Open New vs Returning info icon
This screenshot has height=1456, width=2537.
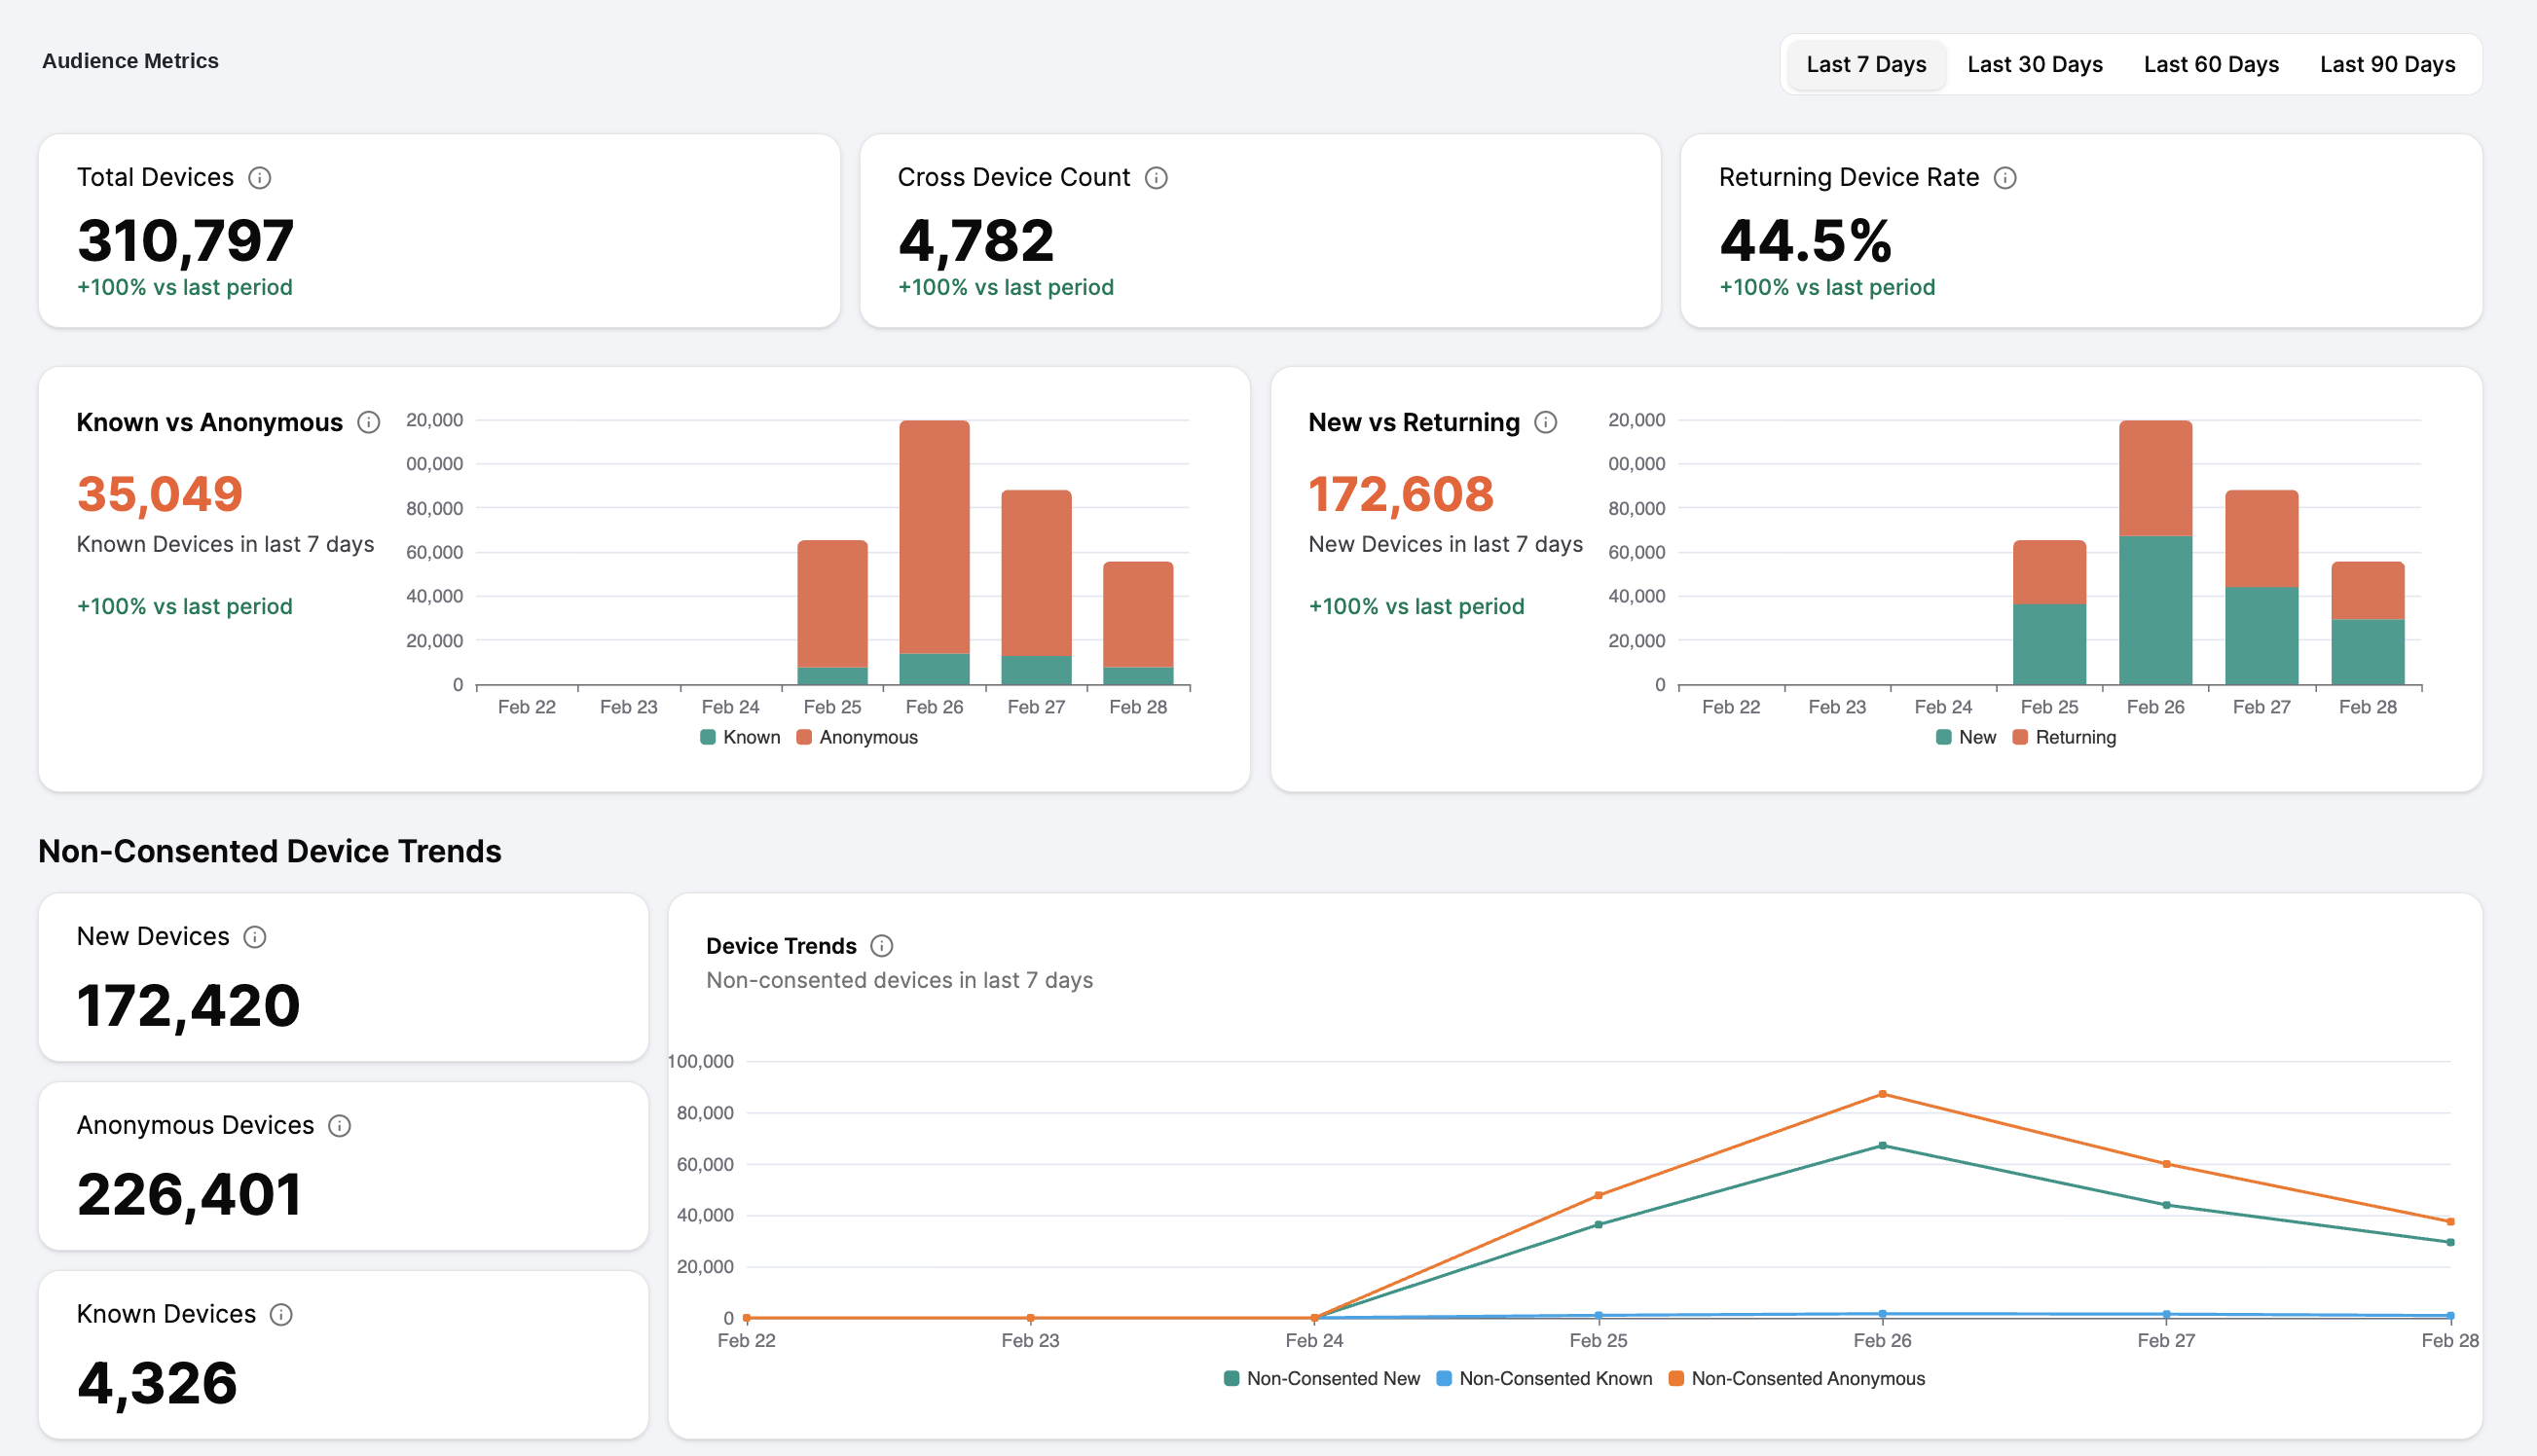point(1546,423)
